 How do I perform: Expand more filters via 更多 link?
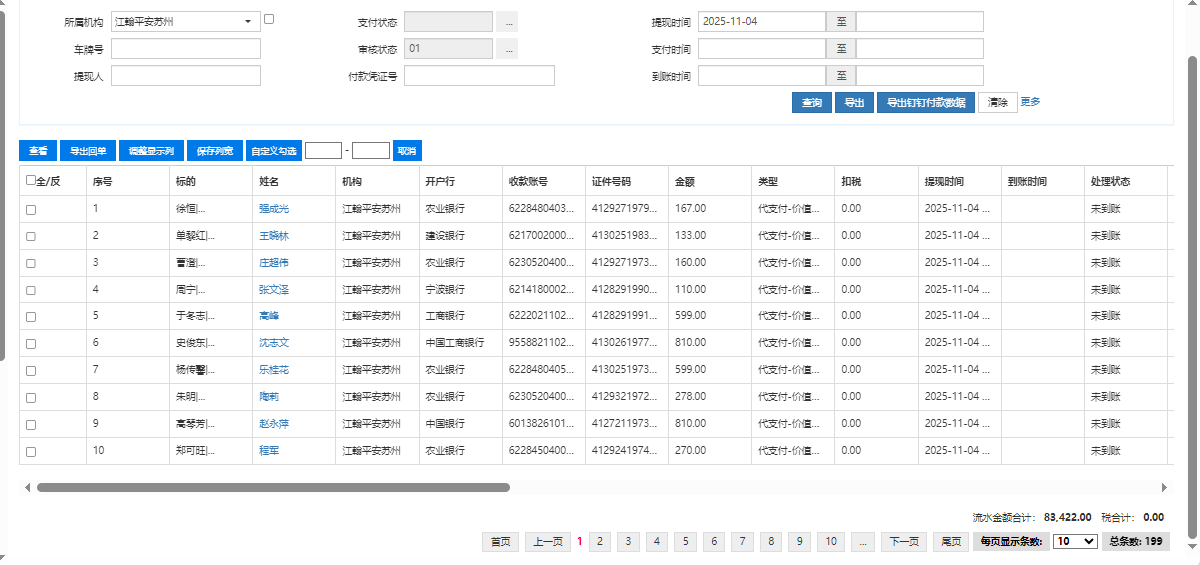1030,102
